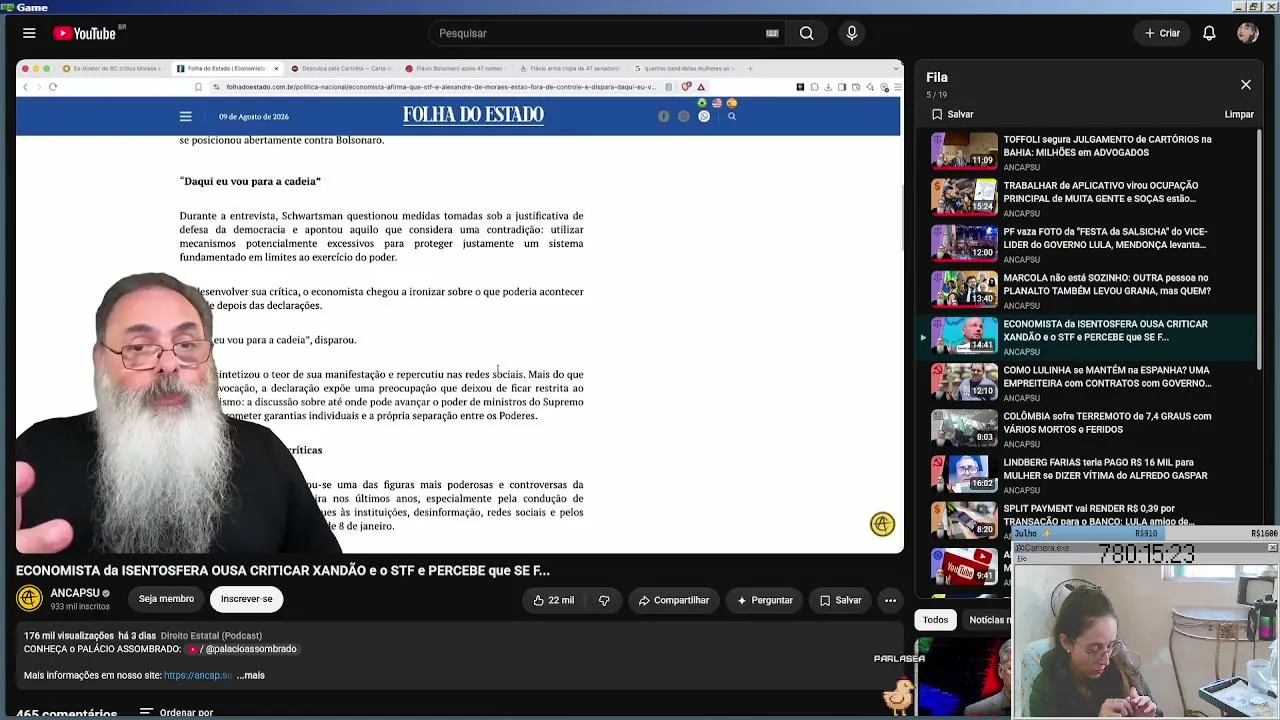Select current ECONOMISTA da ISENTOSFERA queue item
This screenshot has width=1280, height=720.
click(1088, 336)
